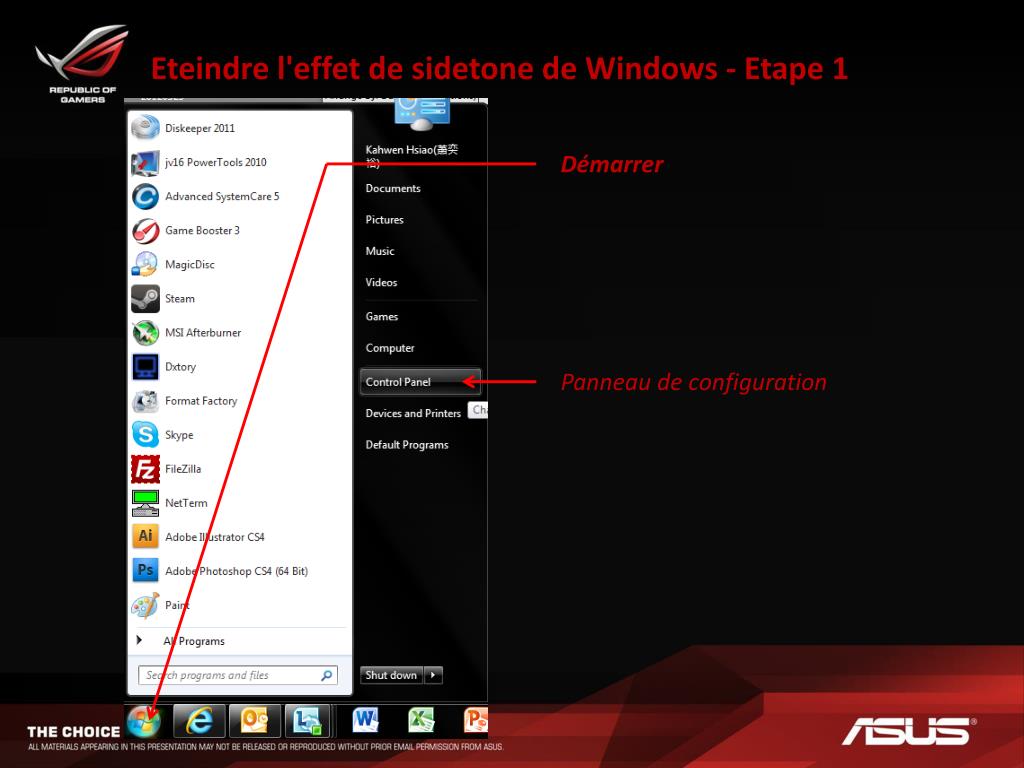The width and height of the screenshot is (1024, 768).
Task: Open MSI Afterburner icon
Action: click(145, 332)
